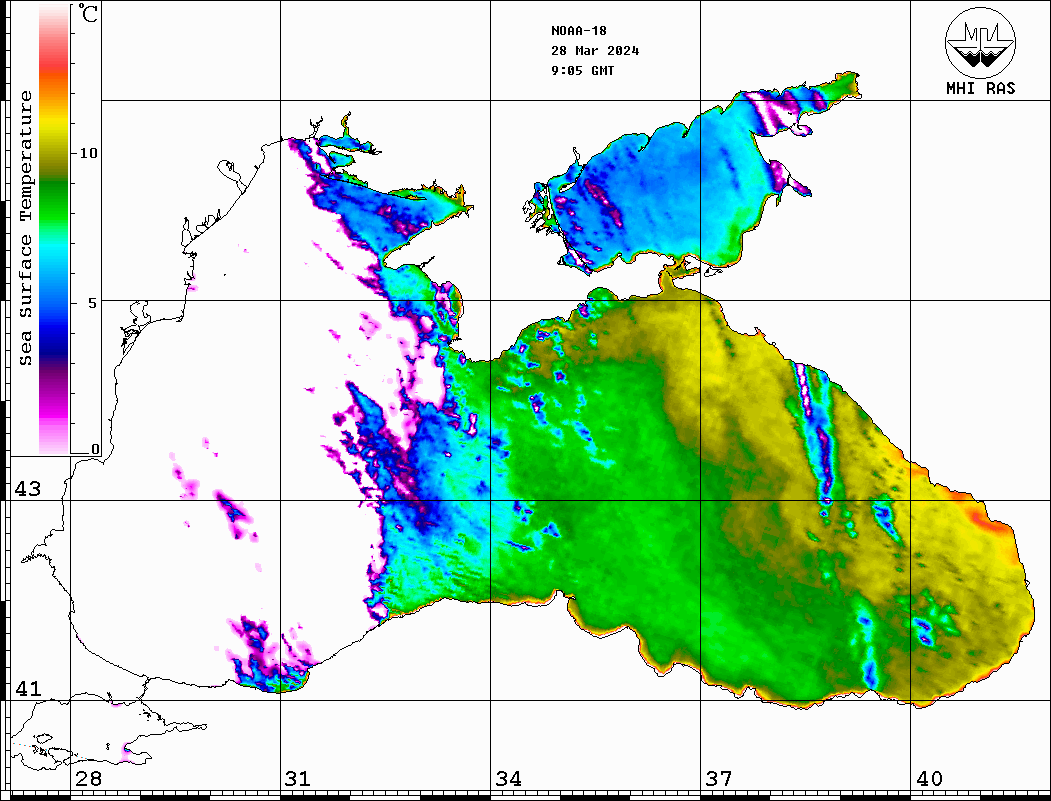Viewport: 1051px width, 801px height.
Task: Click the '28 Mar 2024' date text
Action: coord(595,51)
